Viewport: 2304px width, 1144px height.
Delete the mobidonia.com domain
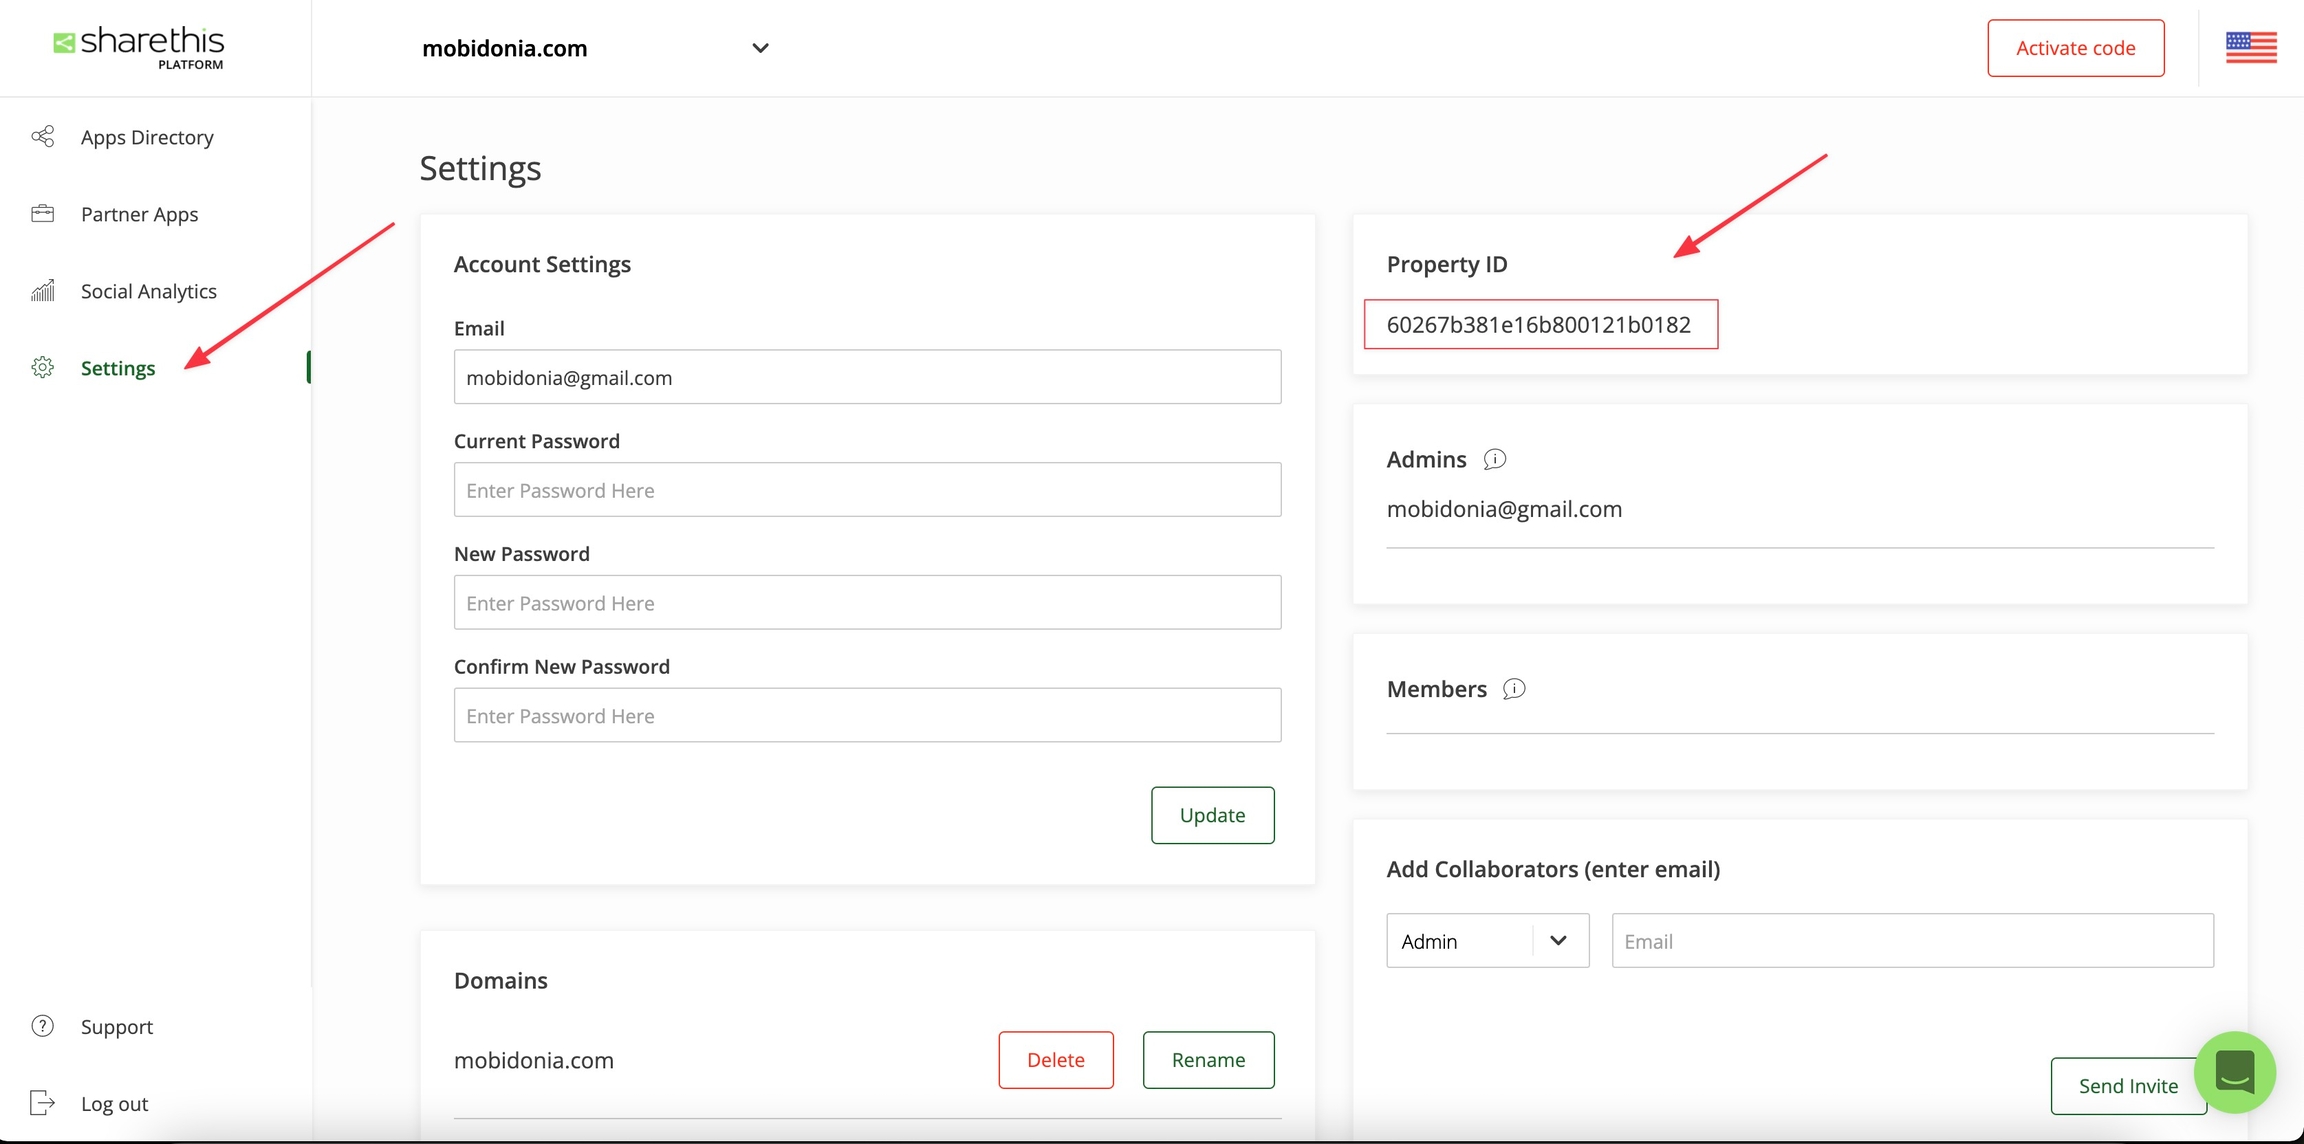pyautogui.click(x=1055, y=1060)
